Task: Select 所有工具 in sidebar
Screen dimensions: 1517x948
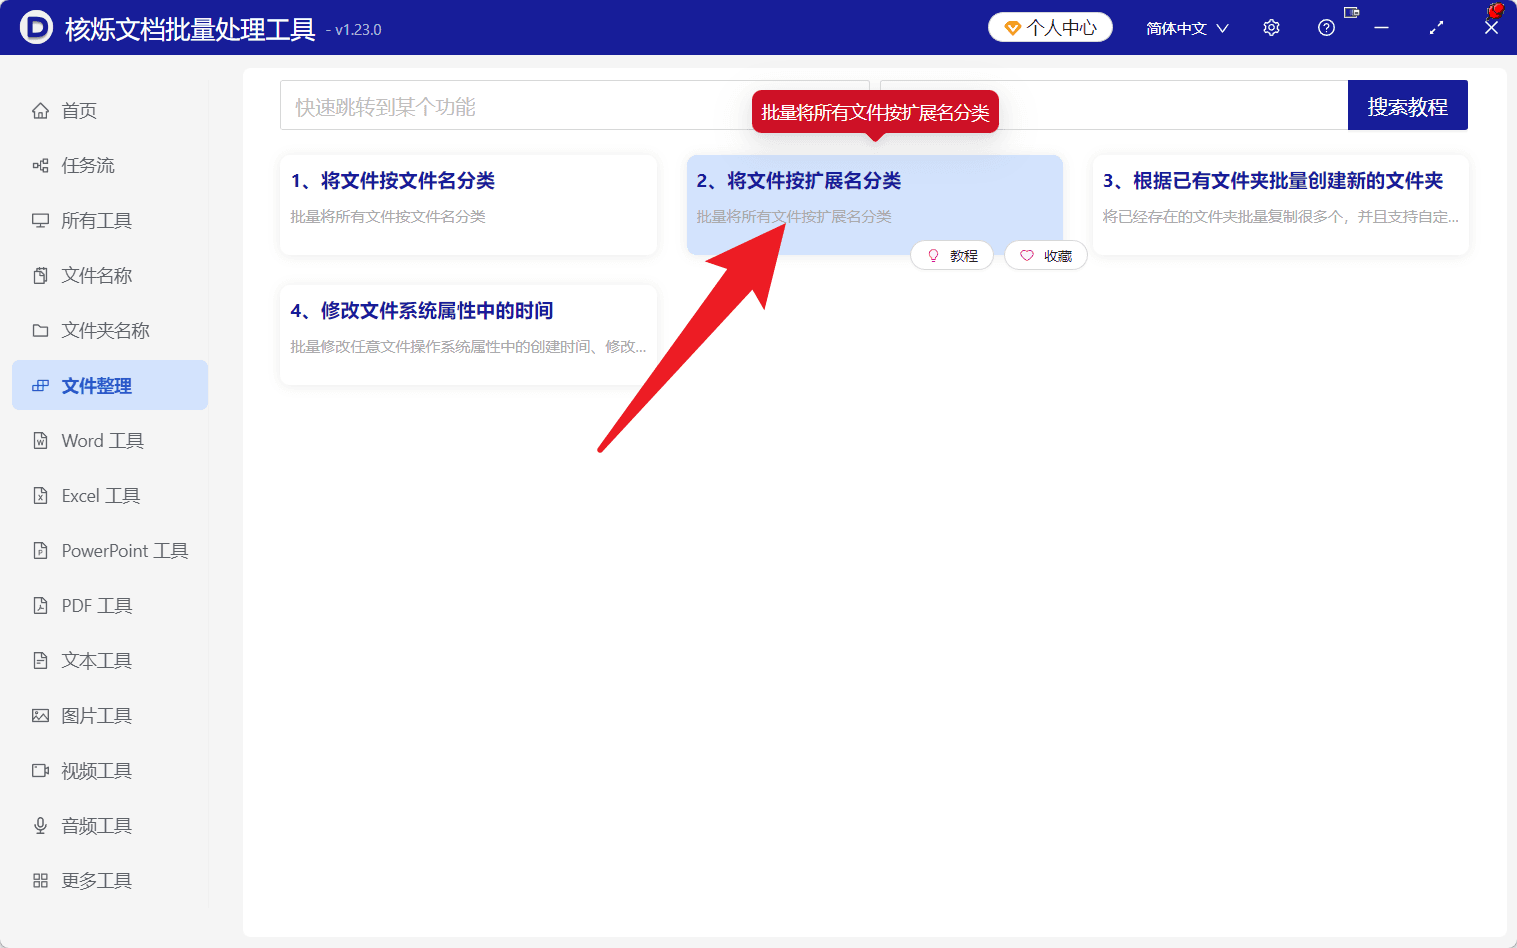Action: 110,221
